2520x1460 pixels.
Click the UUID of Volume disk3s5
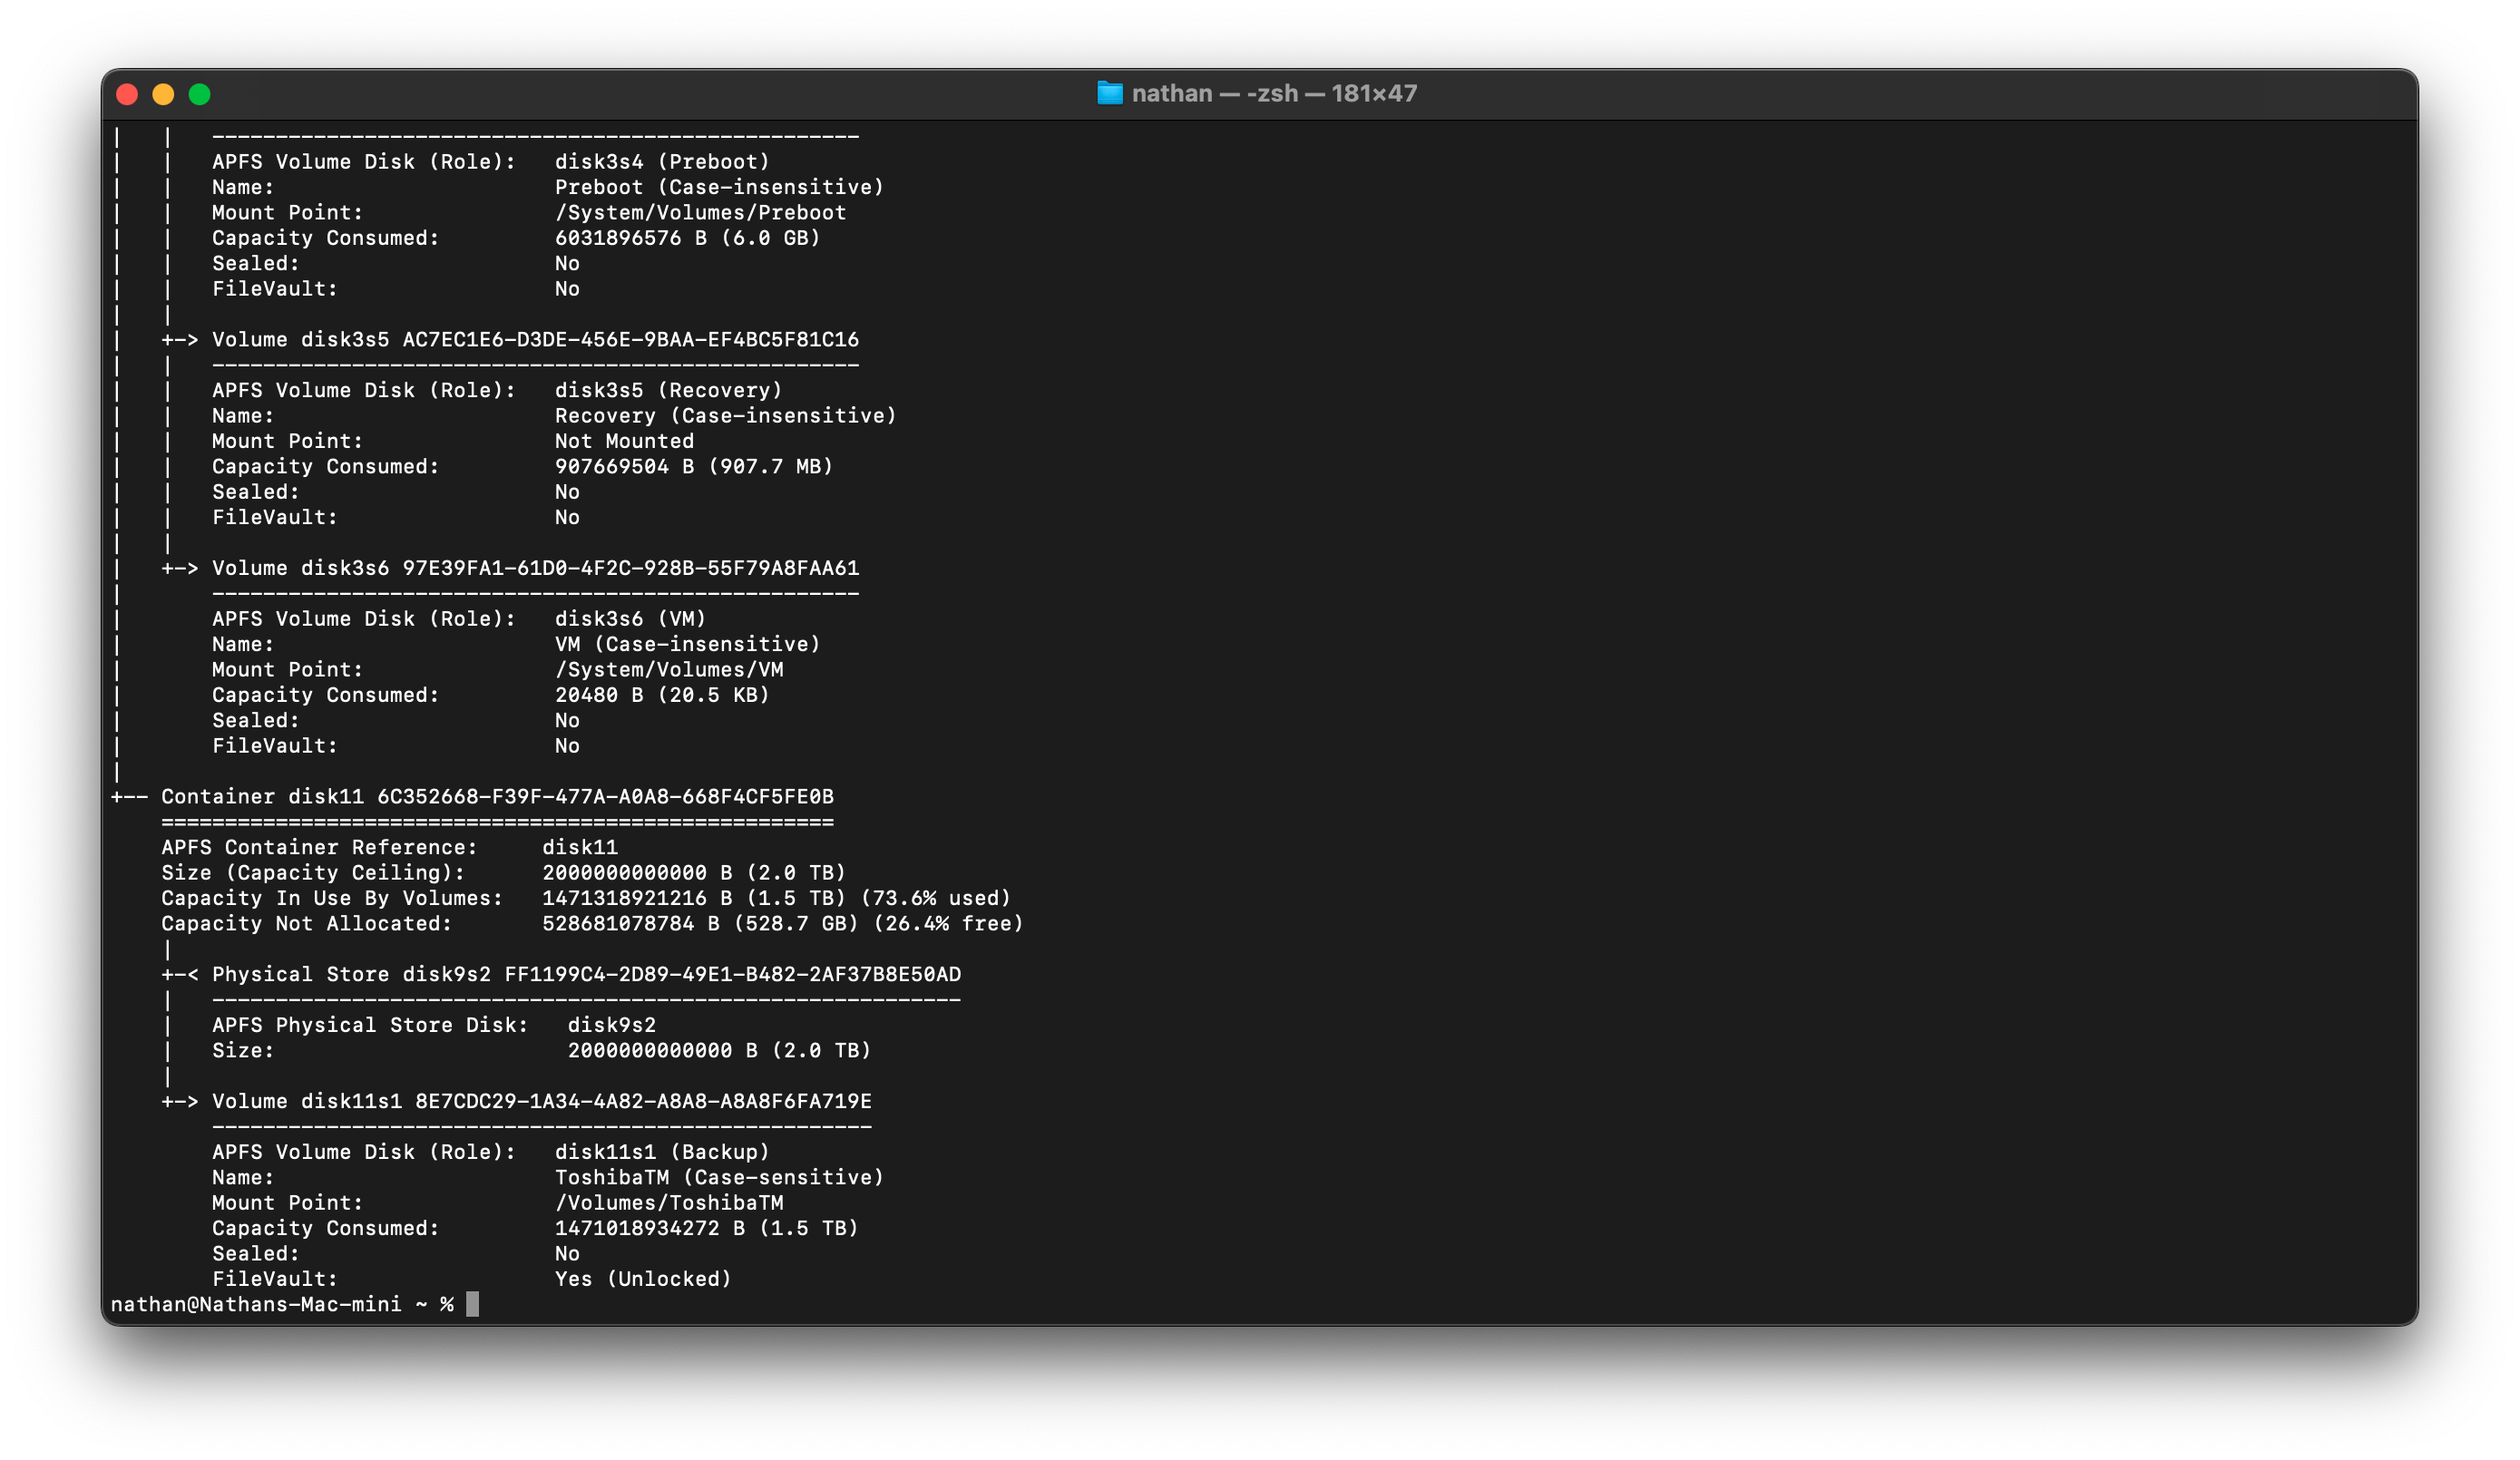(x=630, y=340)
